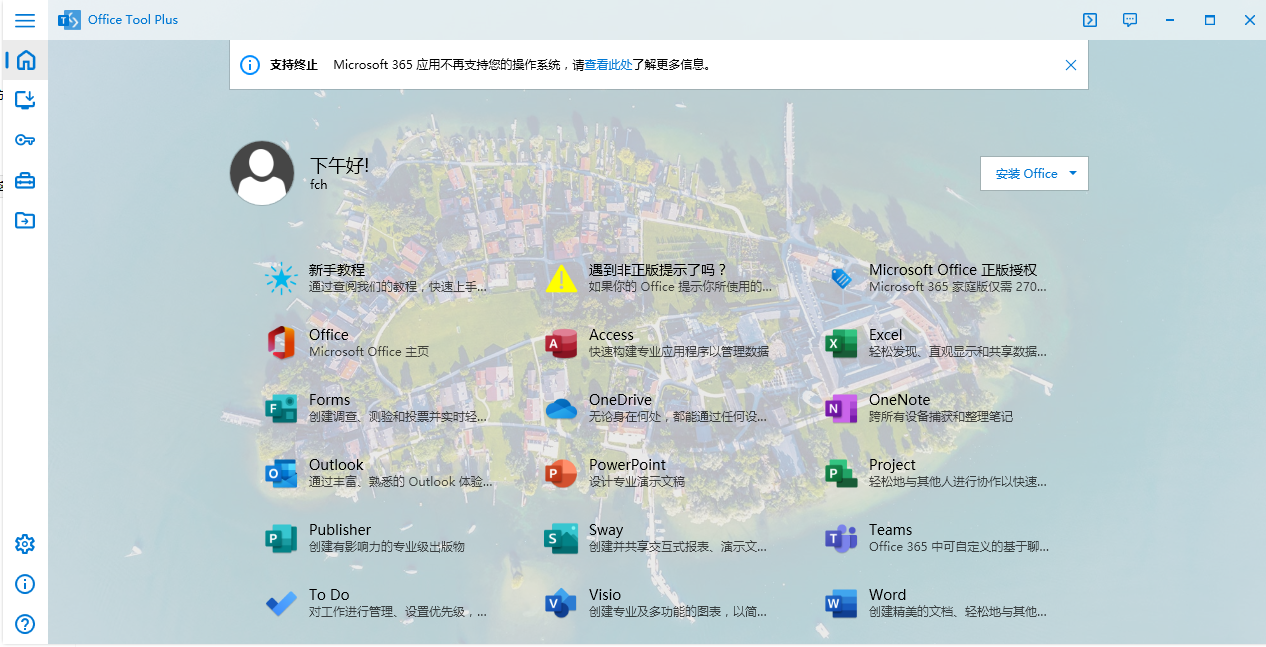This screenshot has width=1266, height=647.
Task: Open OneDrive from its cloud icon
Action: pos(561,408)
